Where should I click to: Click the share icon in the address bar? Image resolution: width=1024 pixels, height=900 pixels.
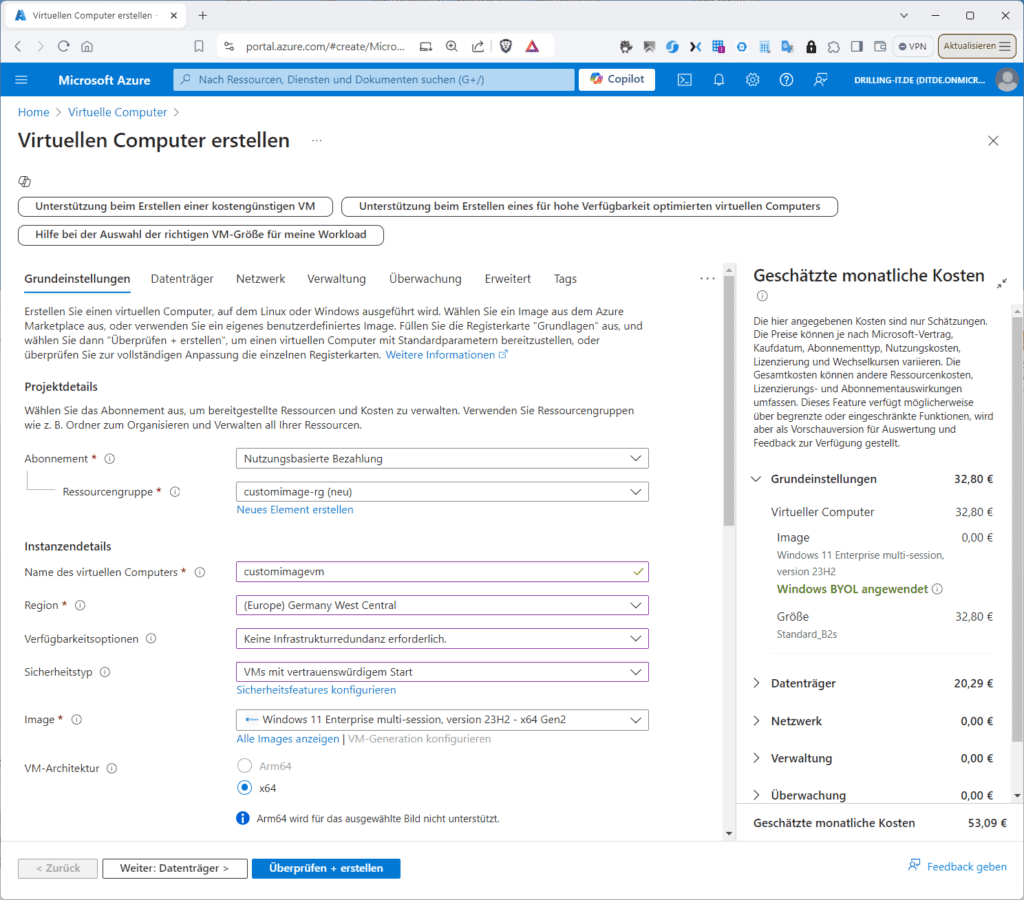pyautogui.click(x=477, y=46)
